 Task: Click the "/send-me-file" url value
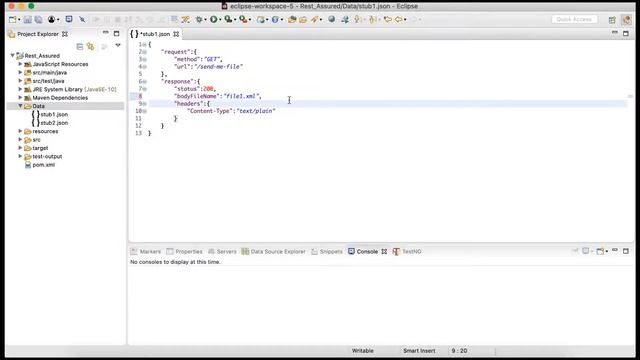(x=219, y=66)
